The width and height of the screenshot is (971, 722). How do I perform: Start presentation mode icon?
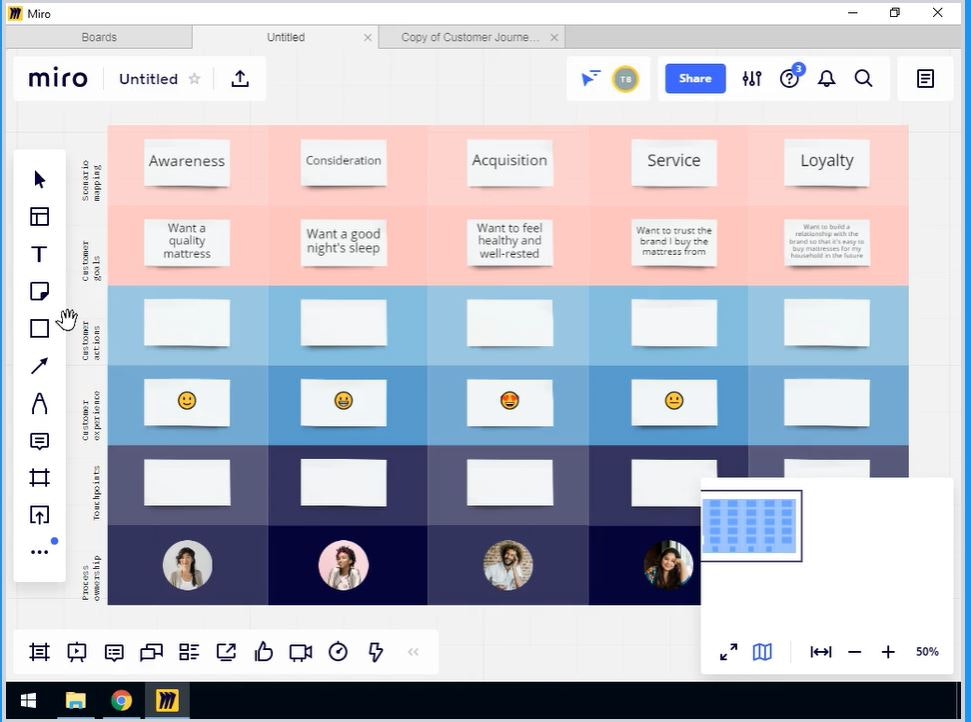[77, 652]
